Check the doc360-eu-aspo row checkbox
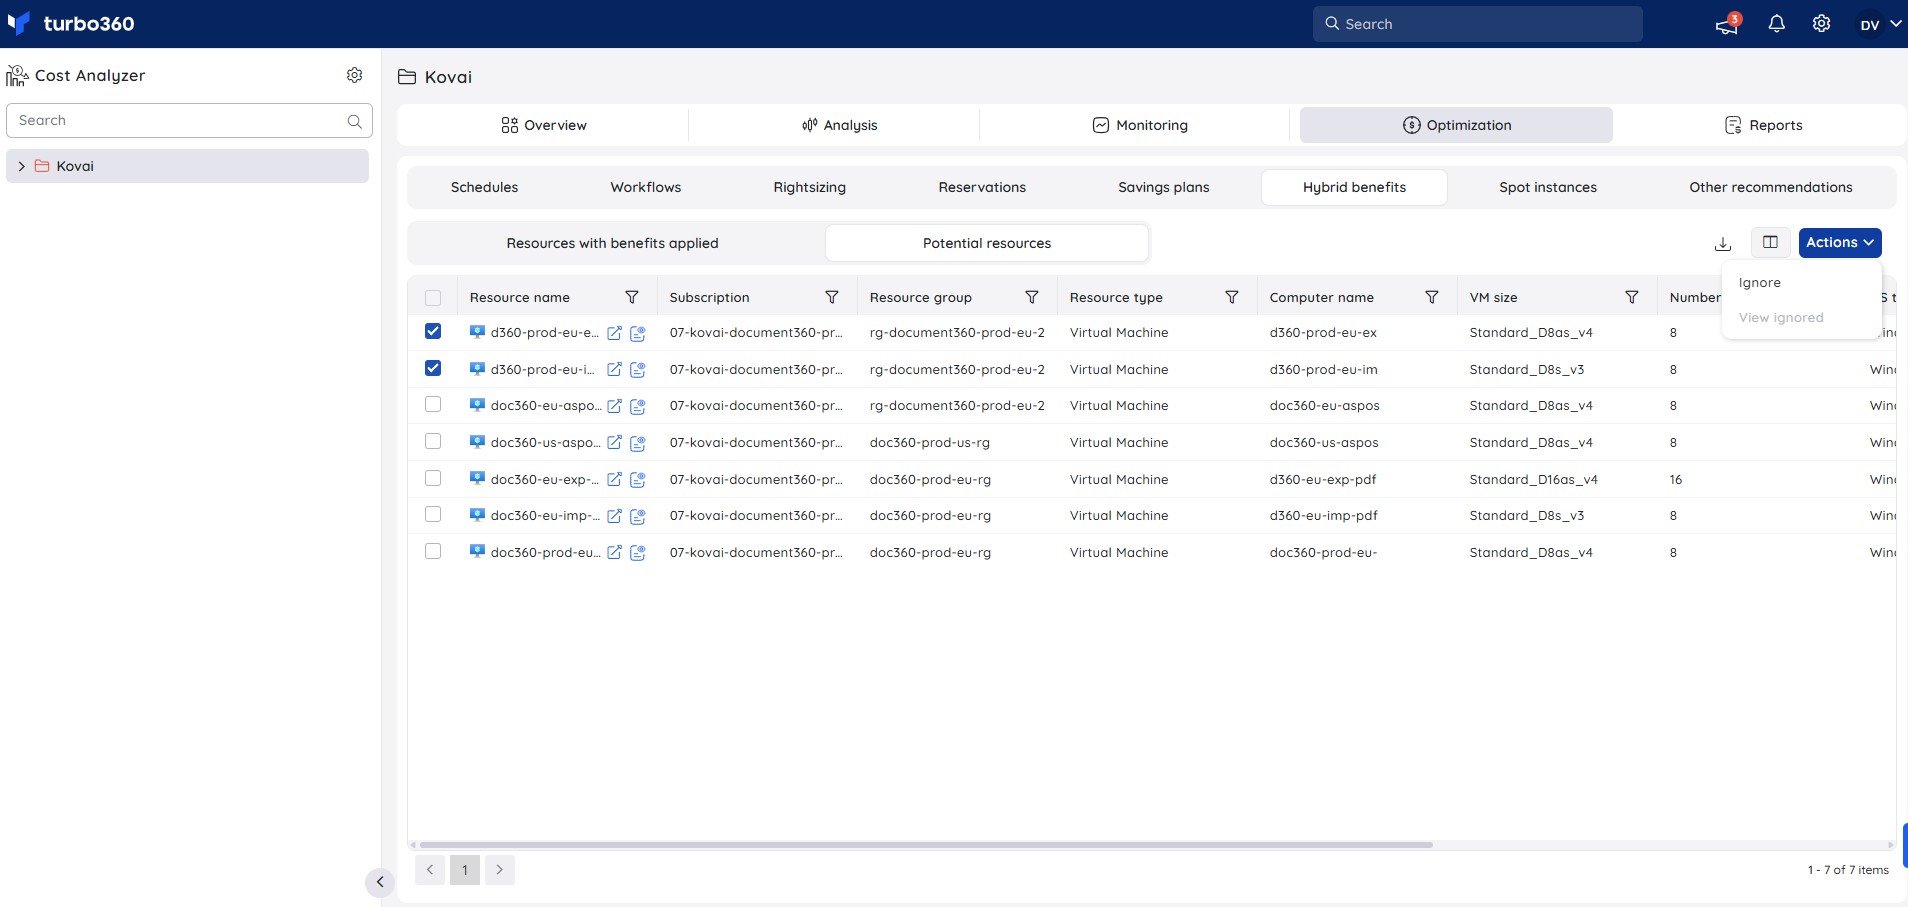The width and height of the screenshot is (1908, 907). (x=433, y=404)
